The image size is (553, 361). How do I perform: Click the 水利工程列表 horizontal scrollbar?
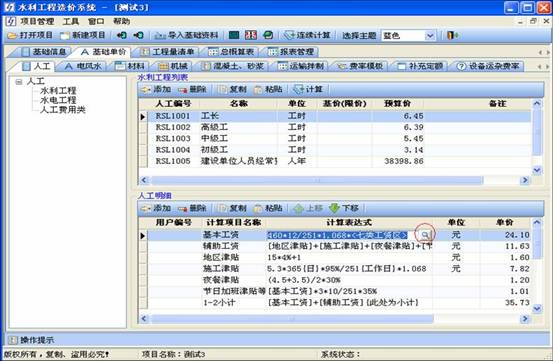click(x=334, y=180)
